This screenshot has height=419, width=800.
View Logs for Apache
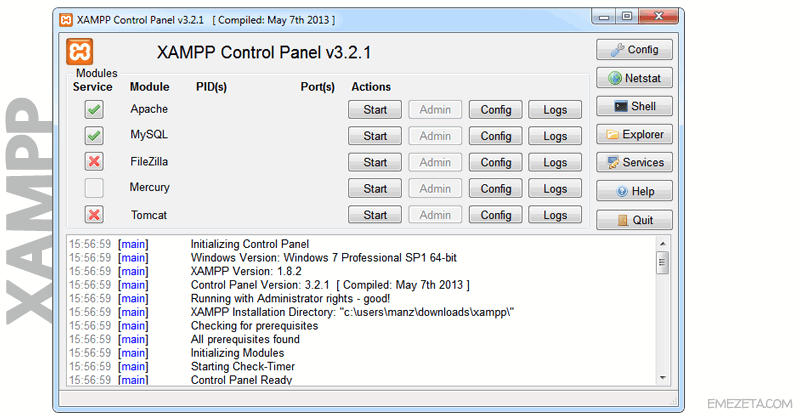[x=555, y=110]
